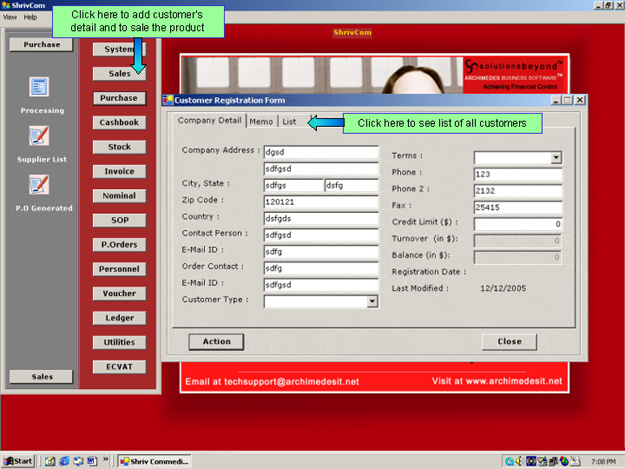
Task: Select the Shriv Commedi taskbar item
Action: pyautogui.click(x=153, y=461)
